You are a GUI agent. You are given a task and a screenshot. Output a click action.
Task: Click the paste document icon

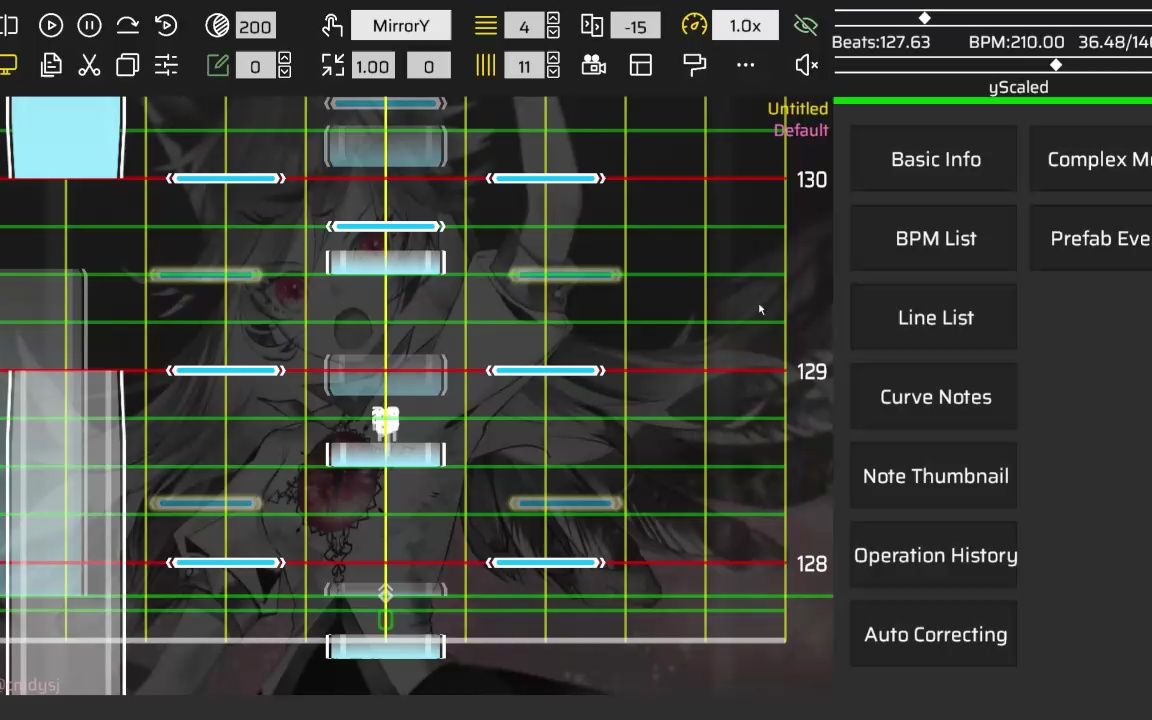click(x=51, y=65)
